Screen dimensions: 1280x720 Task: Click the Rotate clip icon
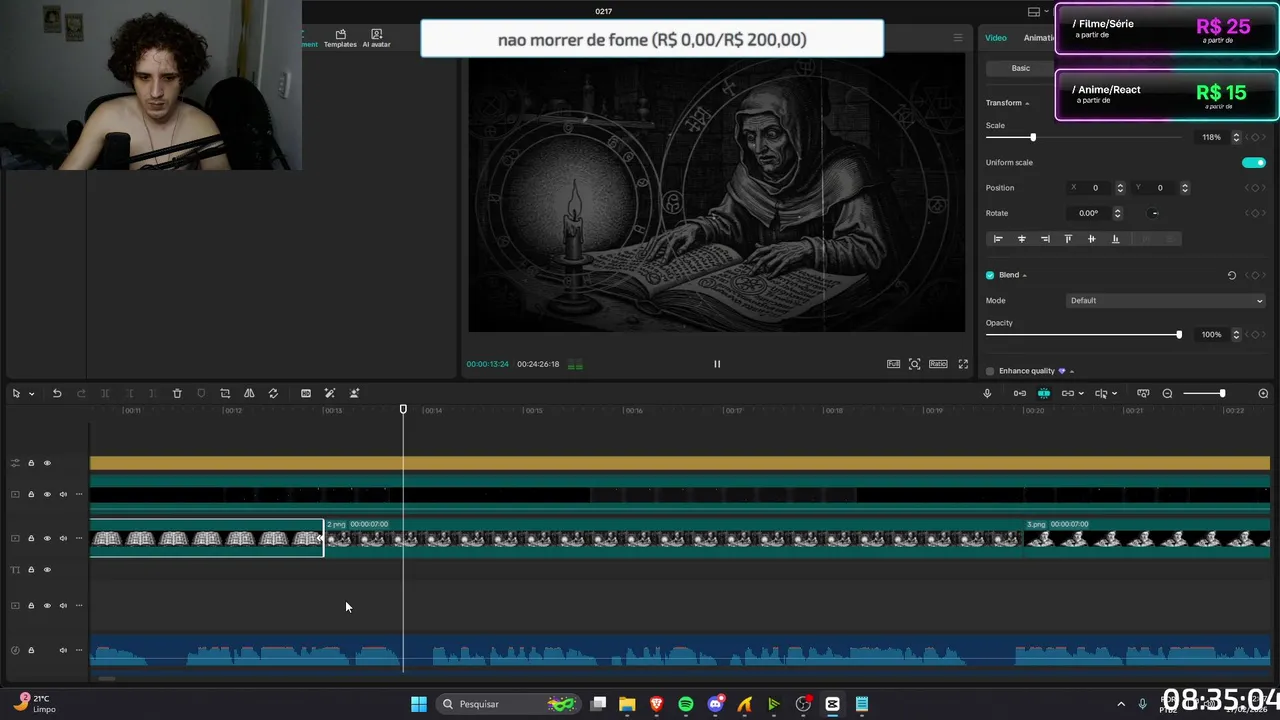point(273,393)
